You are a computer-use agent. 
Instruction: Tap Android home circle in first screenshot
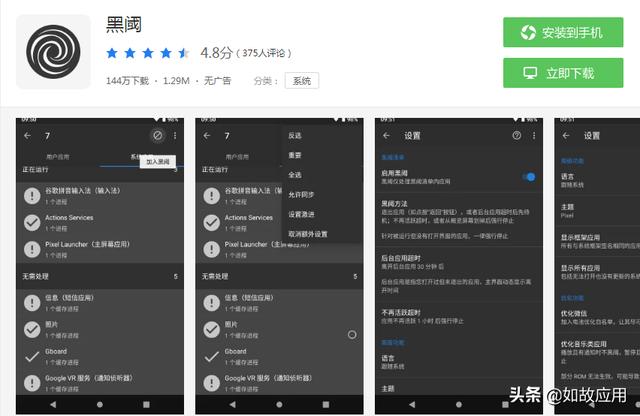click(x=100, y=405)
